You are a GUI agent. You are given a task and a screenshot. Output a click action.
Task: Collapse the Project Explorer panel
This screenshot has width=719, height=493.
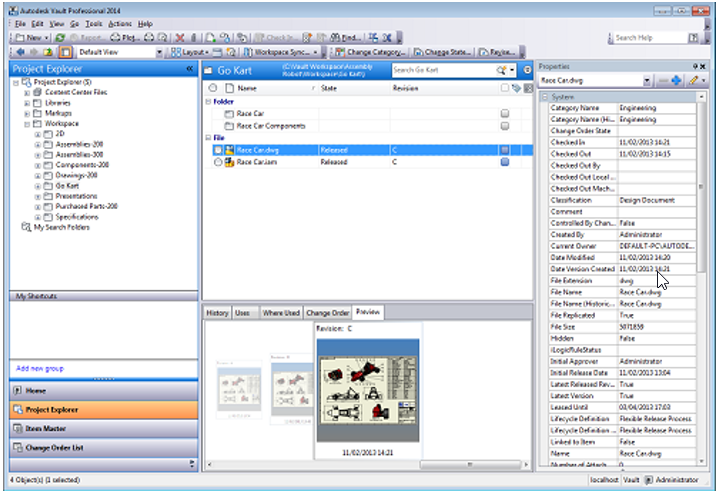pos(189,69)
